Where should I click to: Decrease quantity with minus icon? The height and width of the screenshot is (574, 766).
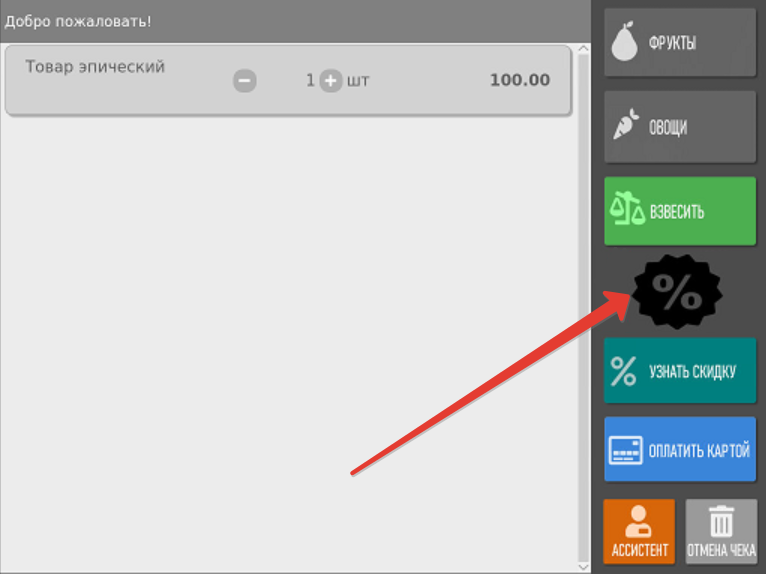[245, 81]
